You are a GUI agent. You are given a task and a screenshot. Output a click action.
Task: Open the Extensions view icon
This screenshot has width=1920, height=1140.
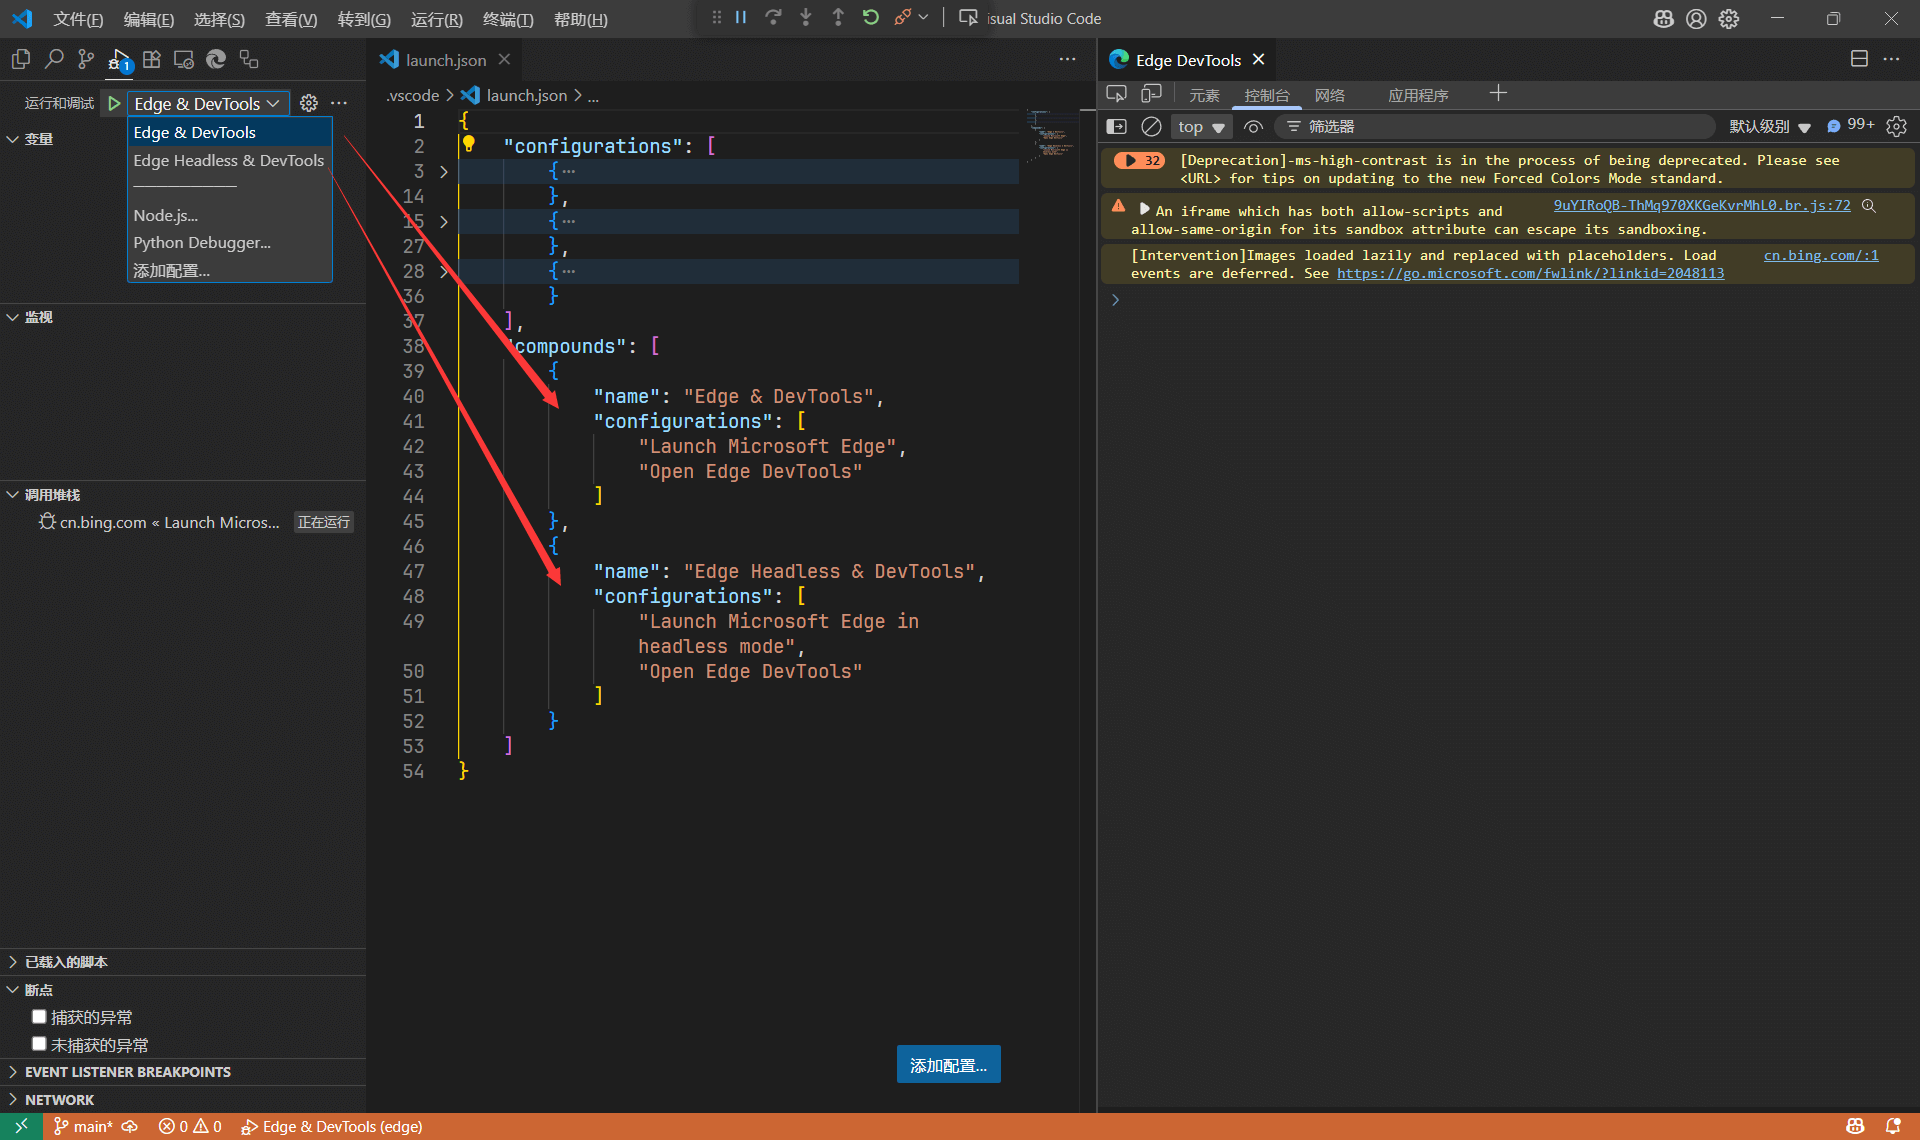[151, 60]
